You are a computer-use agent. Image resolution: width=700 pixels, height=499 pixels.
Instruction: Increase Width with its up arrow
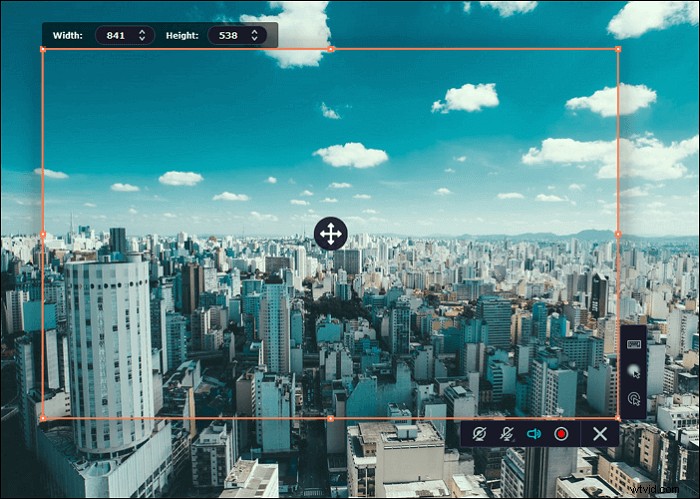pos(142,32)
